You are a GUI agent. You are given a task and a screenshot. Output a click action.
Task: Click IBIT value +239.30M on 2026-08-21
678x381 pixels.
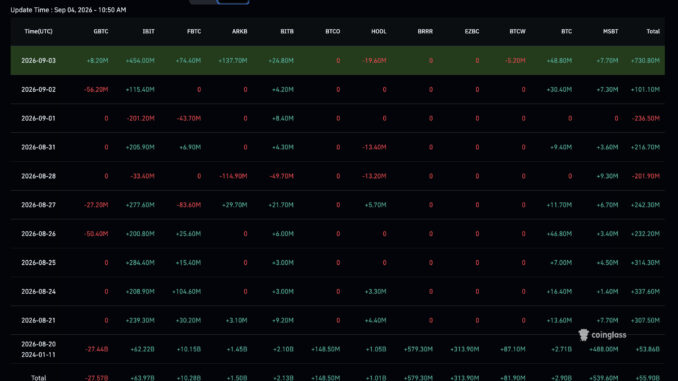140,320
